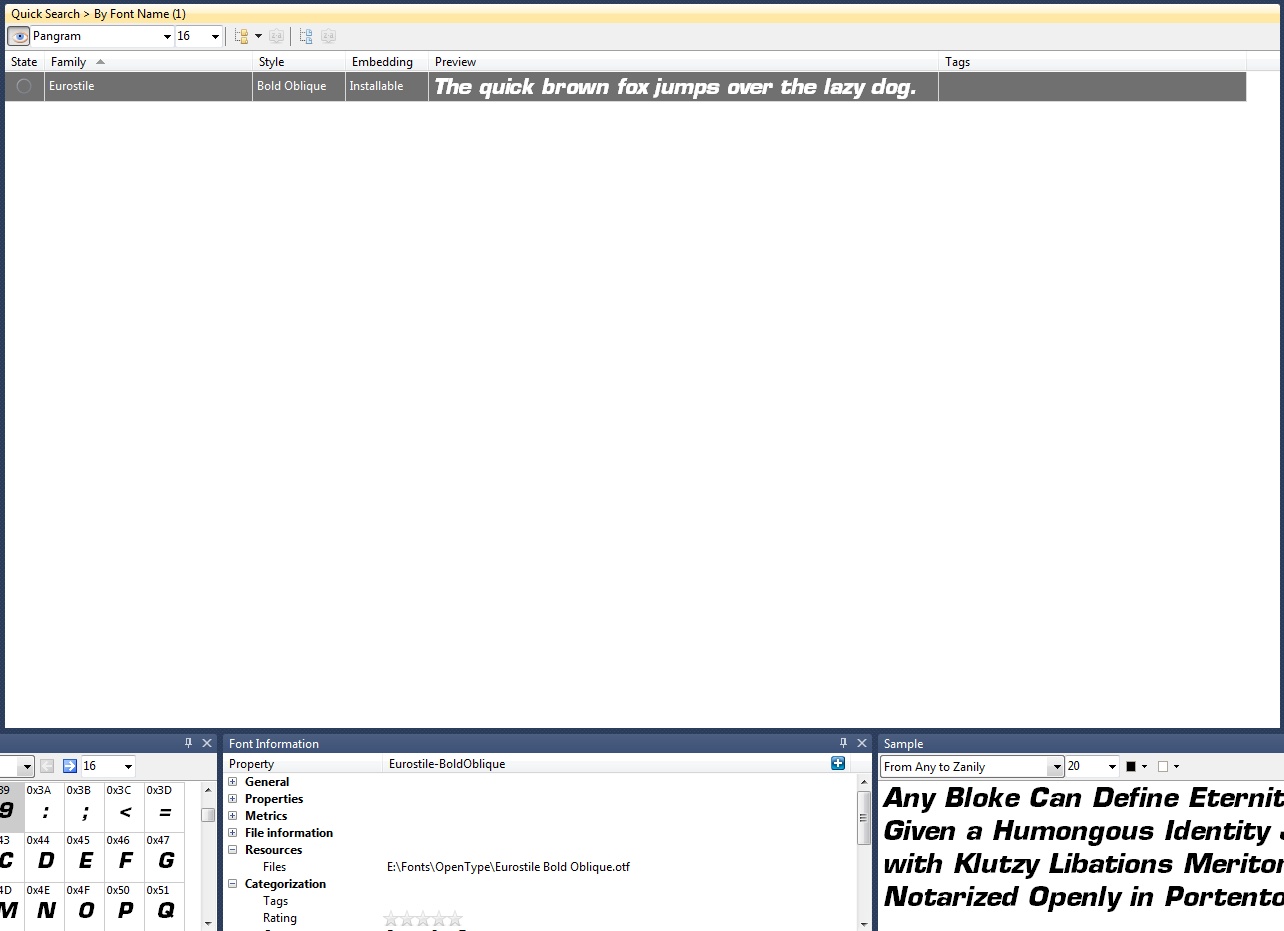Select the 0x44 D glyph cell
The image size is (1284, 931).
[45, 857]
